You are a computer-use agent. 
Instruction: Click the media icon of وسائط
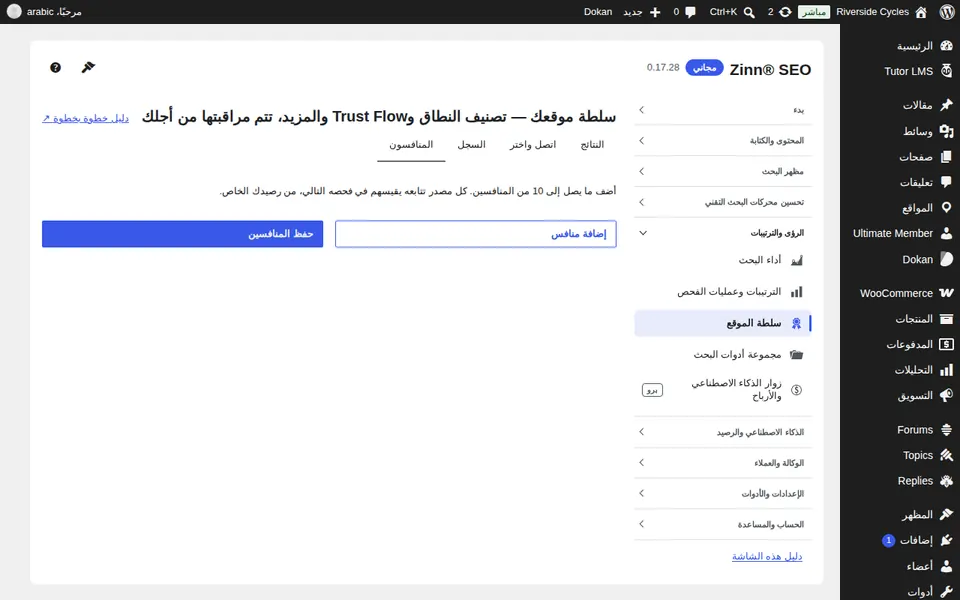pyautogui.click(x=947, y=131)
